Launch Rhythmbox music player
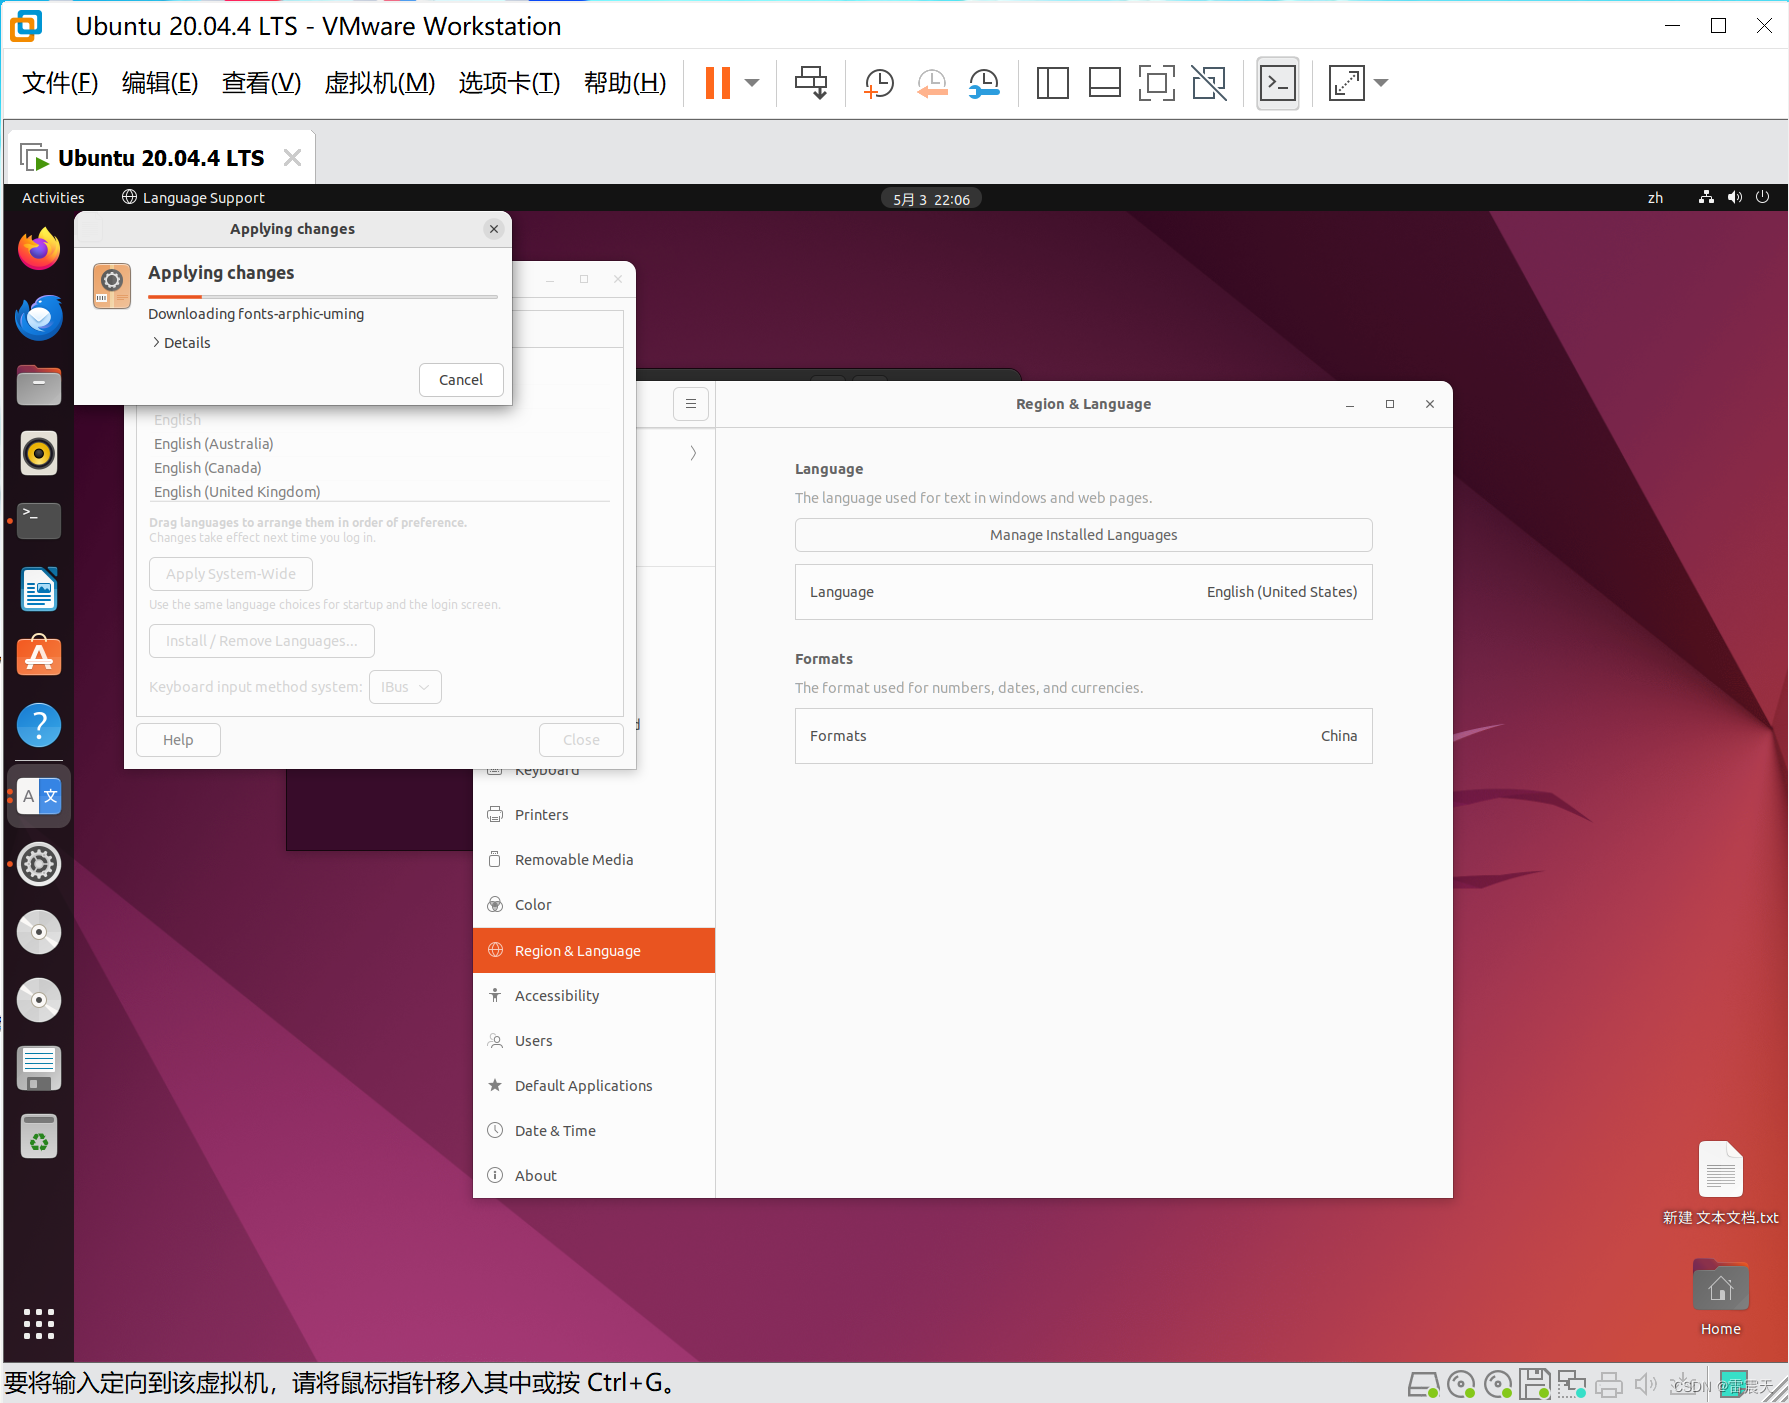Viewport: 1789px width, 1403px height. pyautogui.click(x=39, y=453)
